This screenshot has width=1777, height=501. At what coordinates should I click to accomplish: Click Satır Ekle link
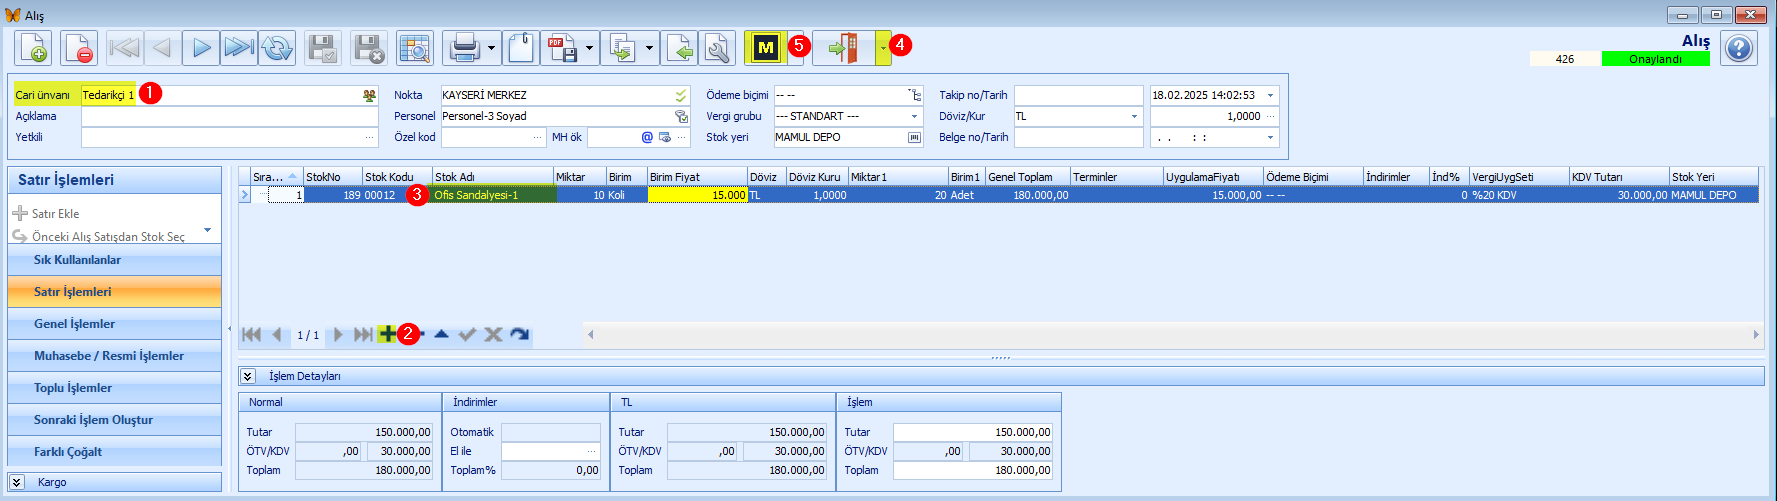(x=55, y=214)
